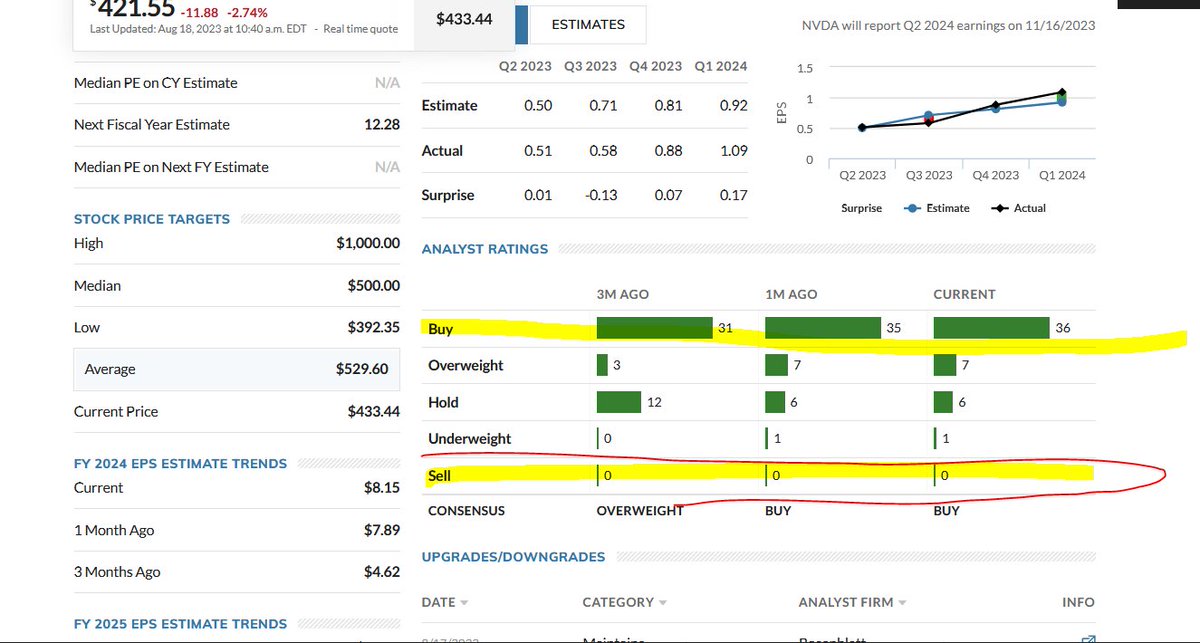Click the -11.88 price change value

pyautogui.click(x=201, y=12)
